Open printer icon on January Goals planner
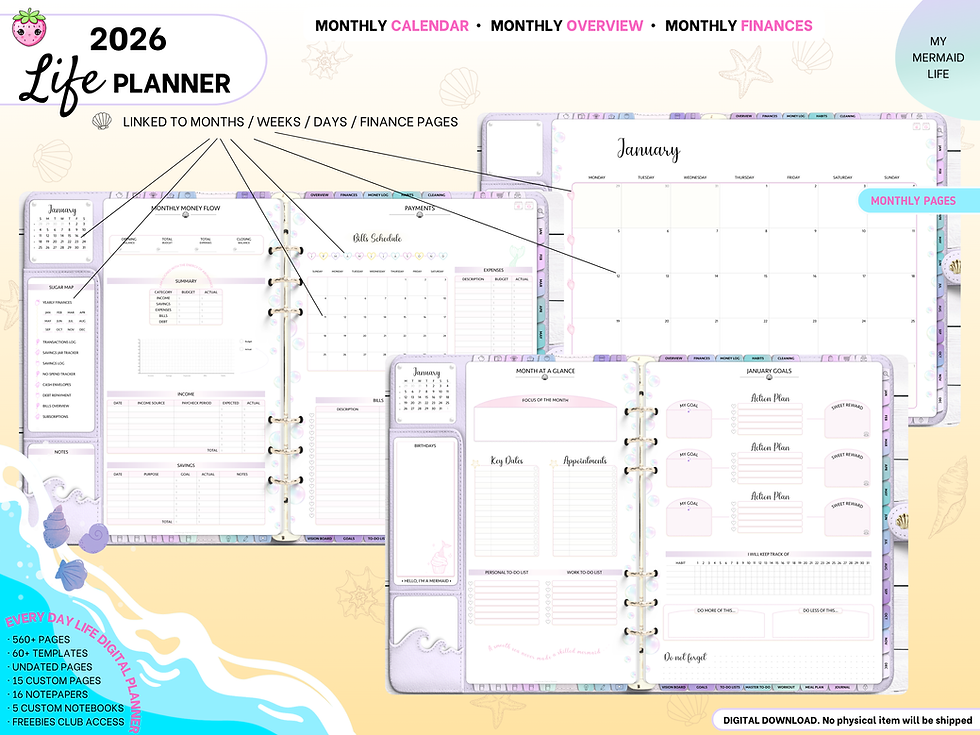 (863, 359)
